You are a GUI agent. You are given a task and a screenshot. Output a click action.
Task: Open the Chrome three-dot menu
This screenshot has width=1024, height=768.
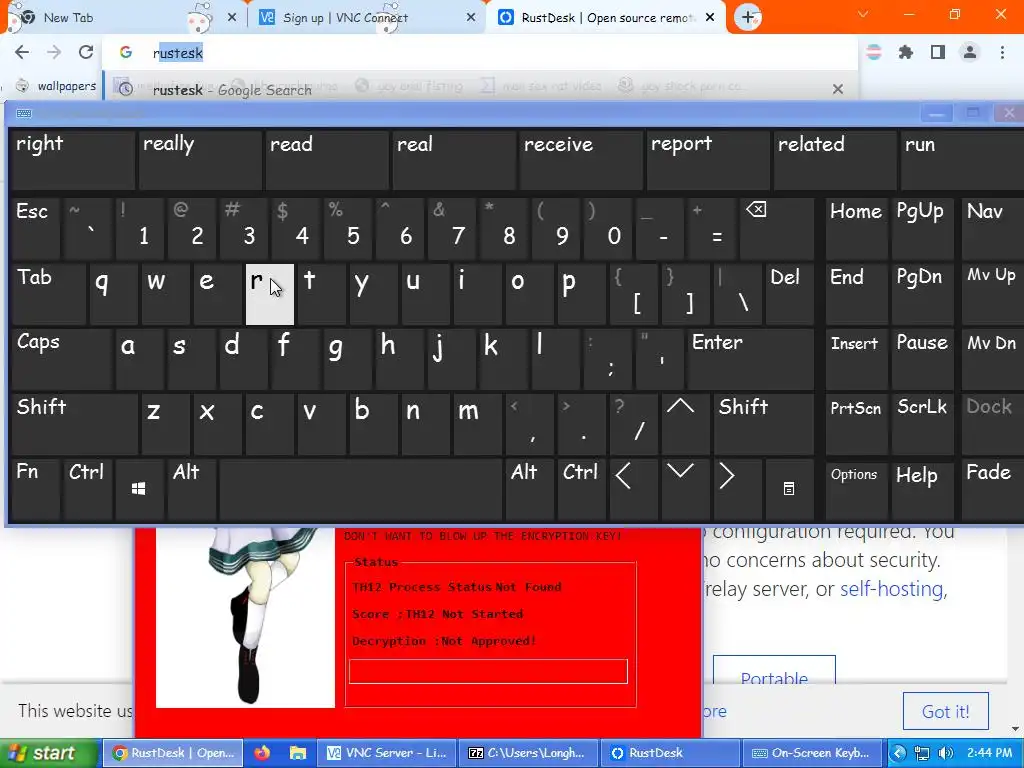tap(1002, 52)
